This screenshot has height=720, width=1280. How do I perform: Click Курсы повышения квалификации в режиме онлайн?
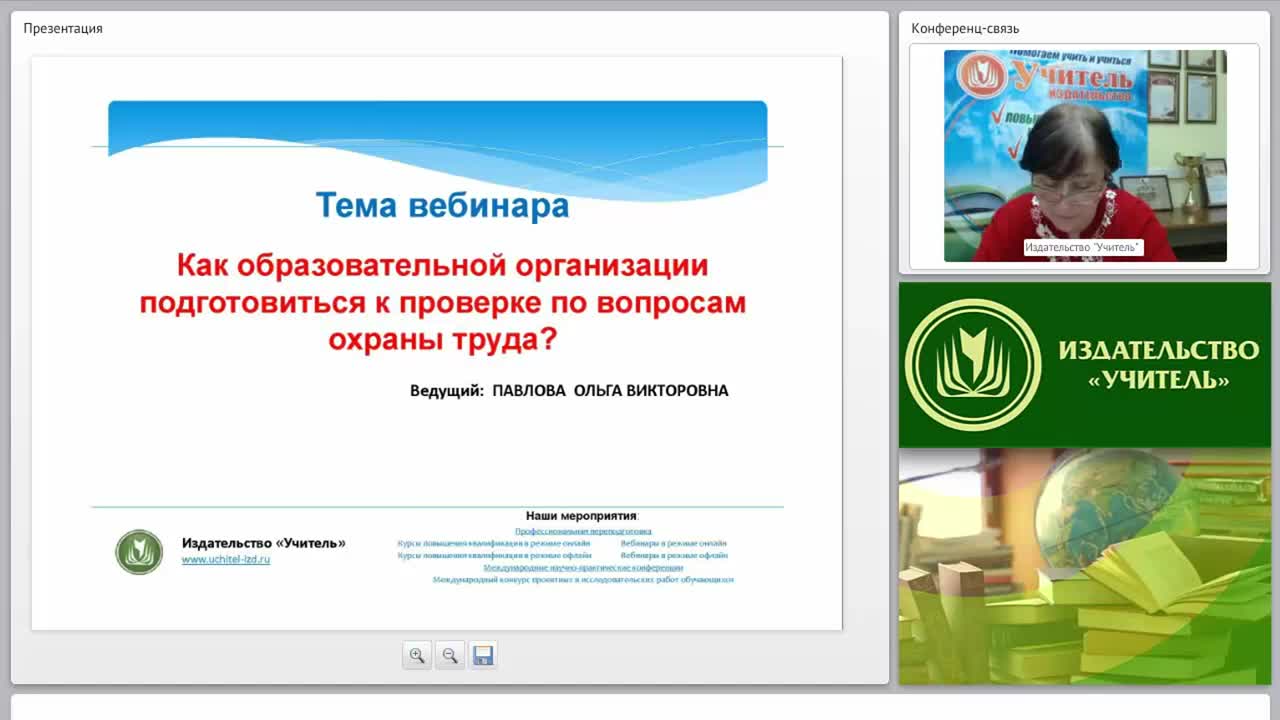tap(494, 543)
